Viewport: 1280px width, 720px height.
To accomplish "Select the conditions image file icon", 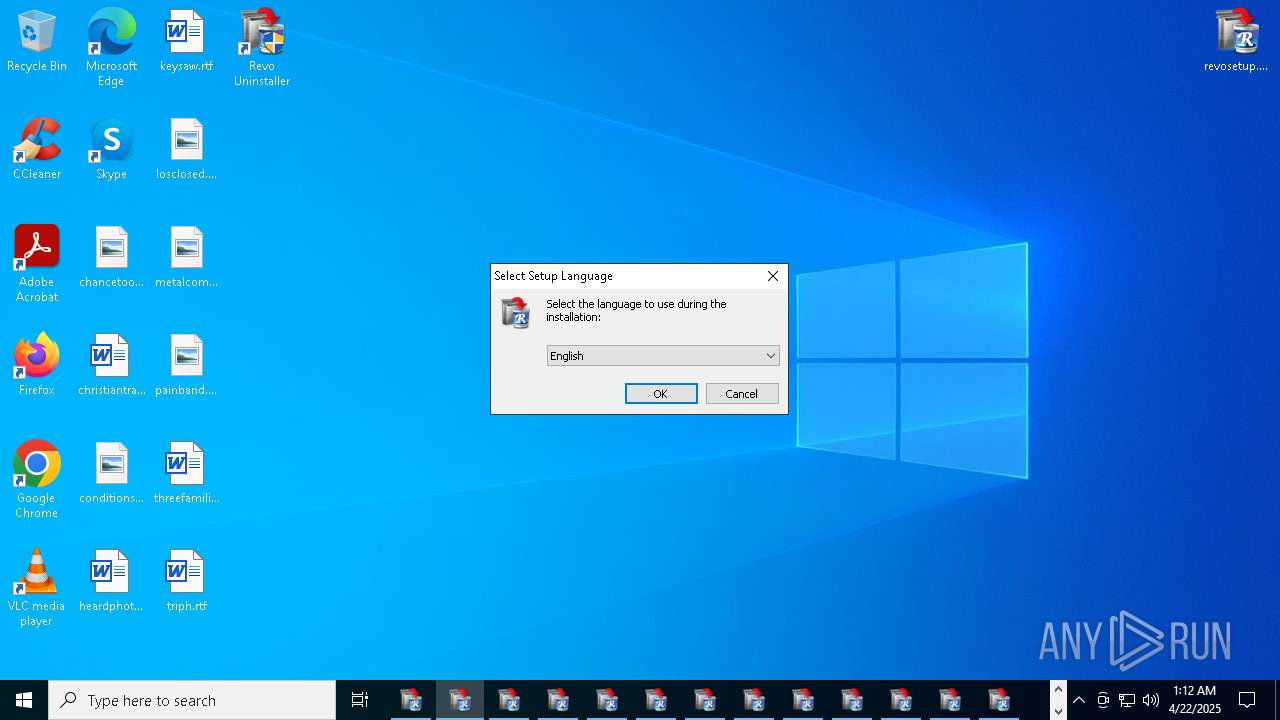I will (111, 474).
